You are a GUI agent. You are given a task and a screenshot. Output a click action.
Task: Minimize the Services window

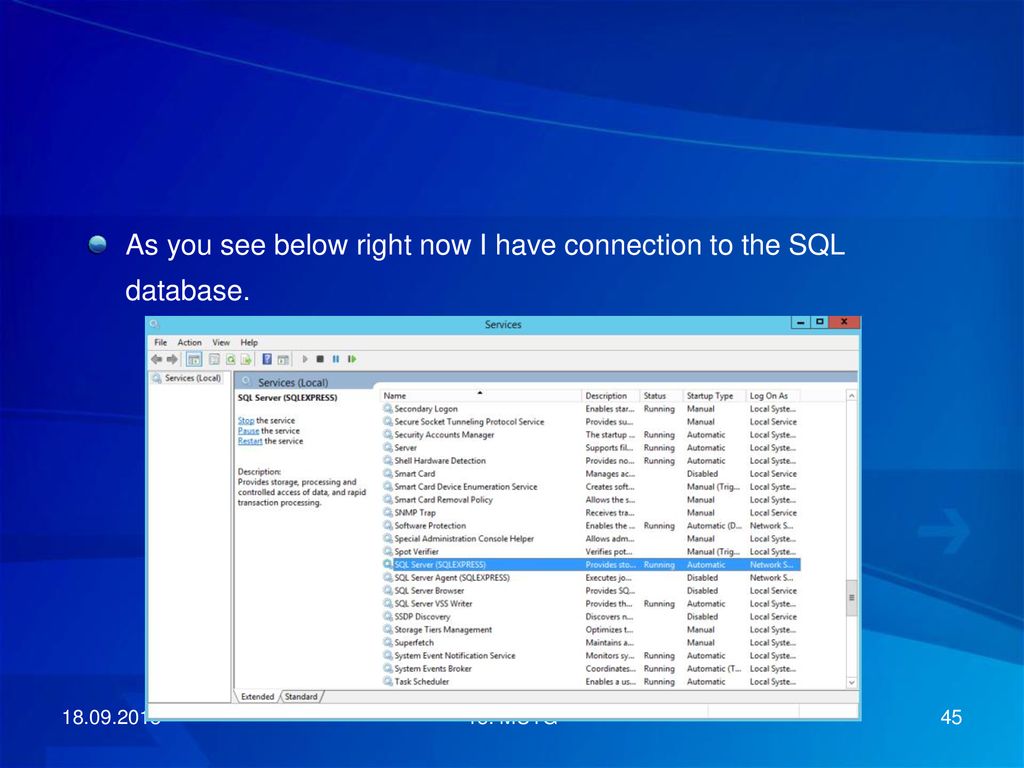pos(801,322)
